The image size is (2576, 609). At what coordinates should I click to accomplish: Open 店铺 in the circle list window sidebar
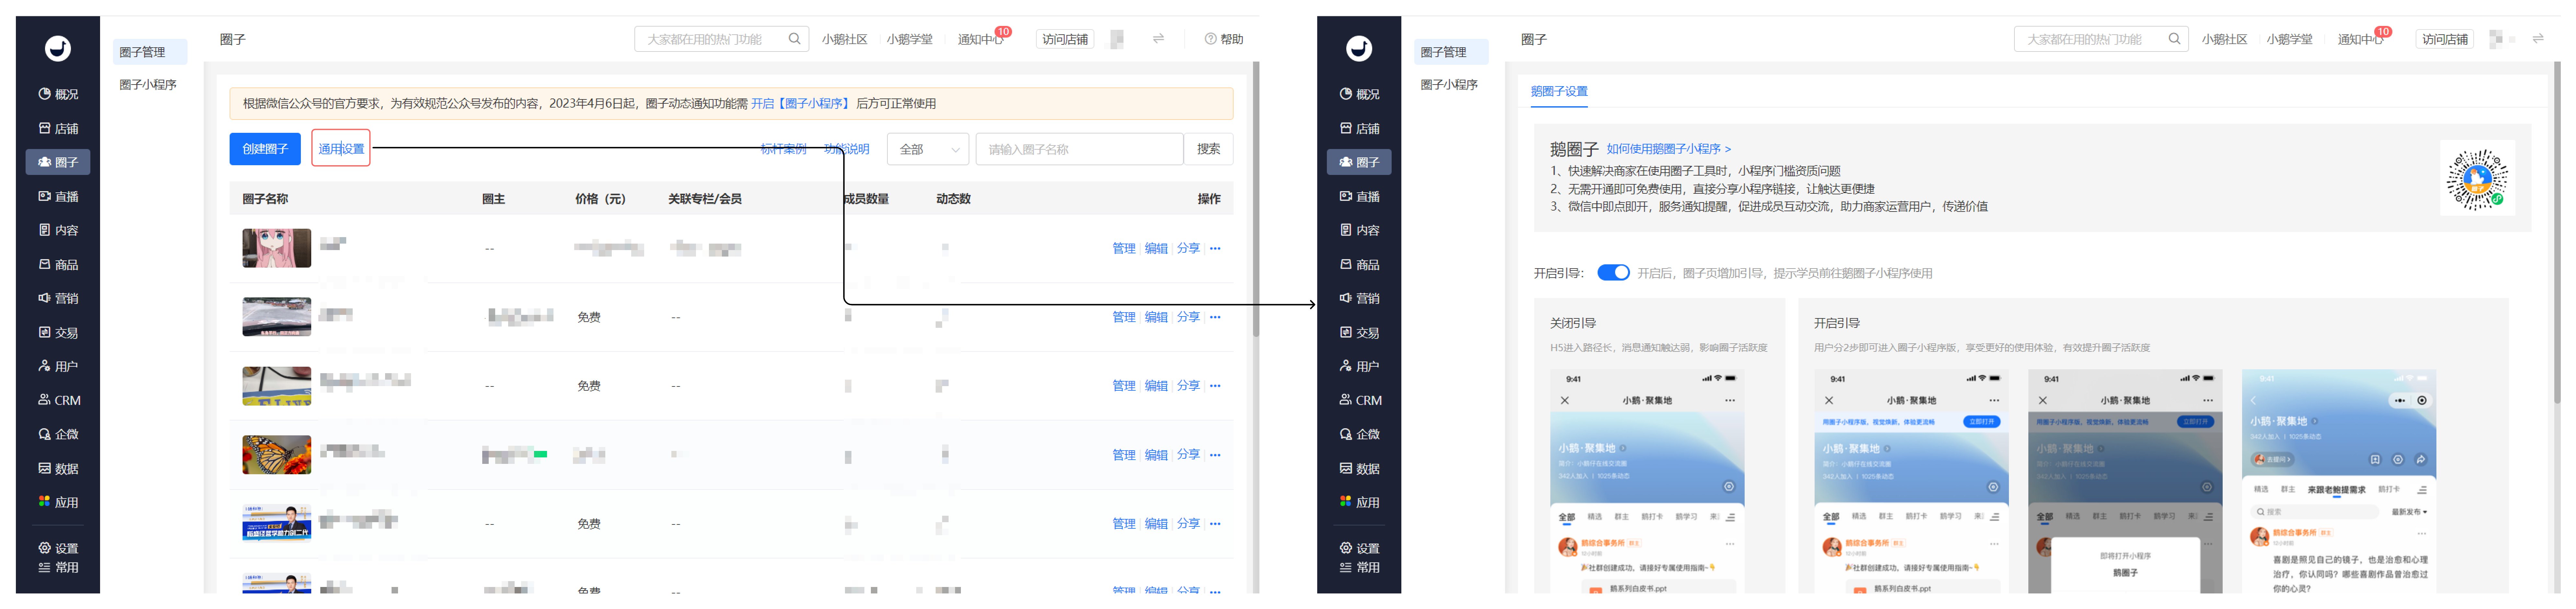tap(58, 128)
